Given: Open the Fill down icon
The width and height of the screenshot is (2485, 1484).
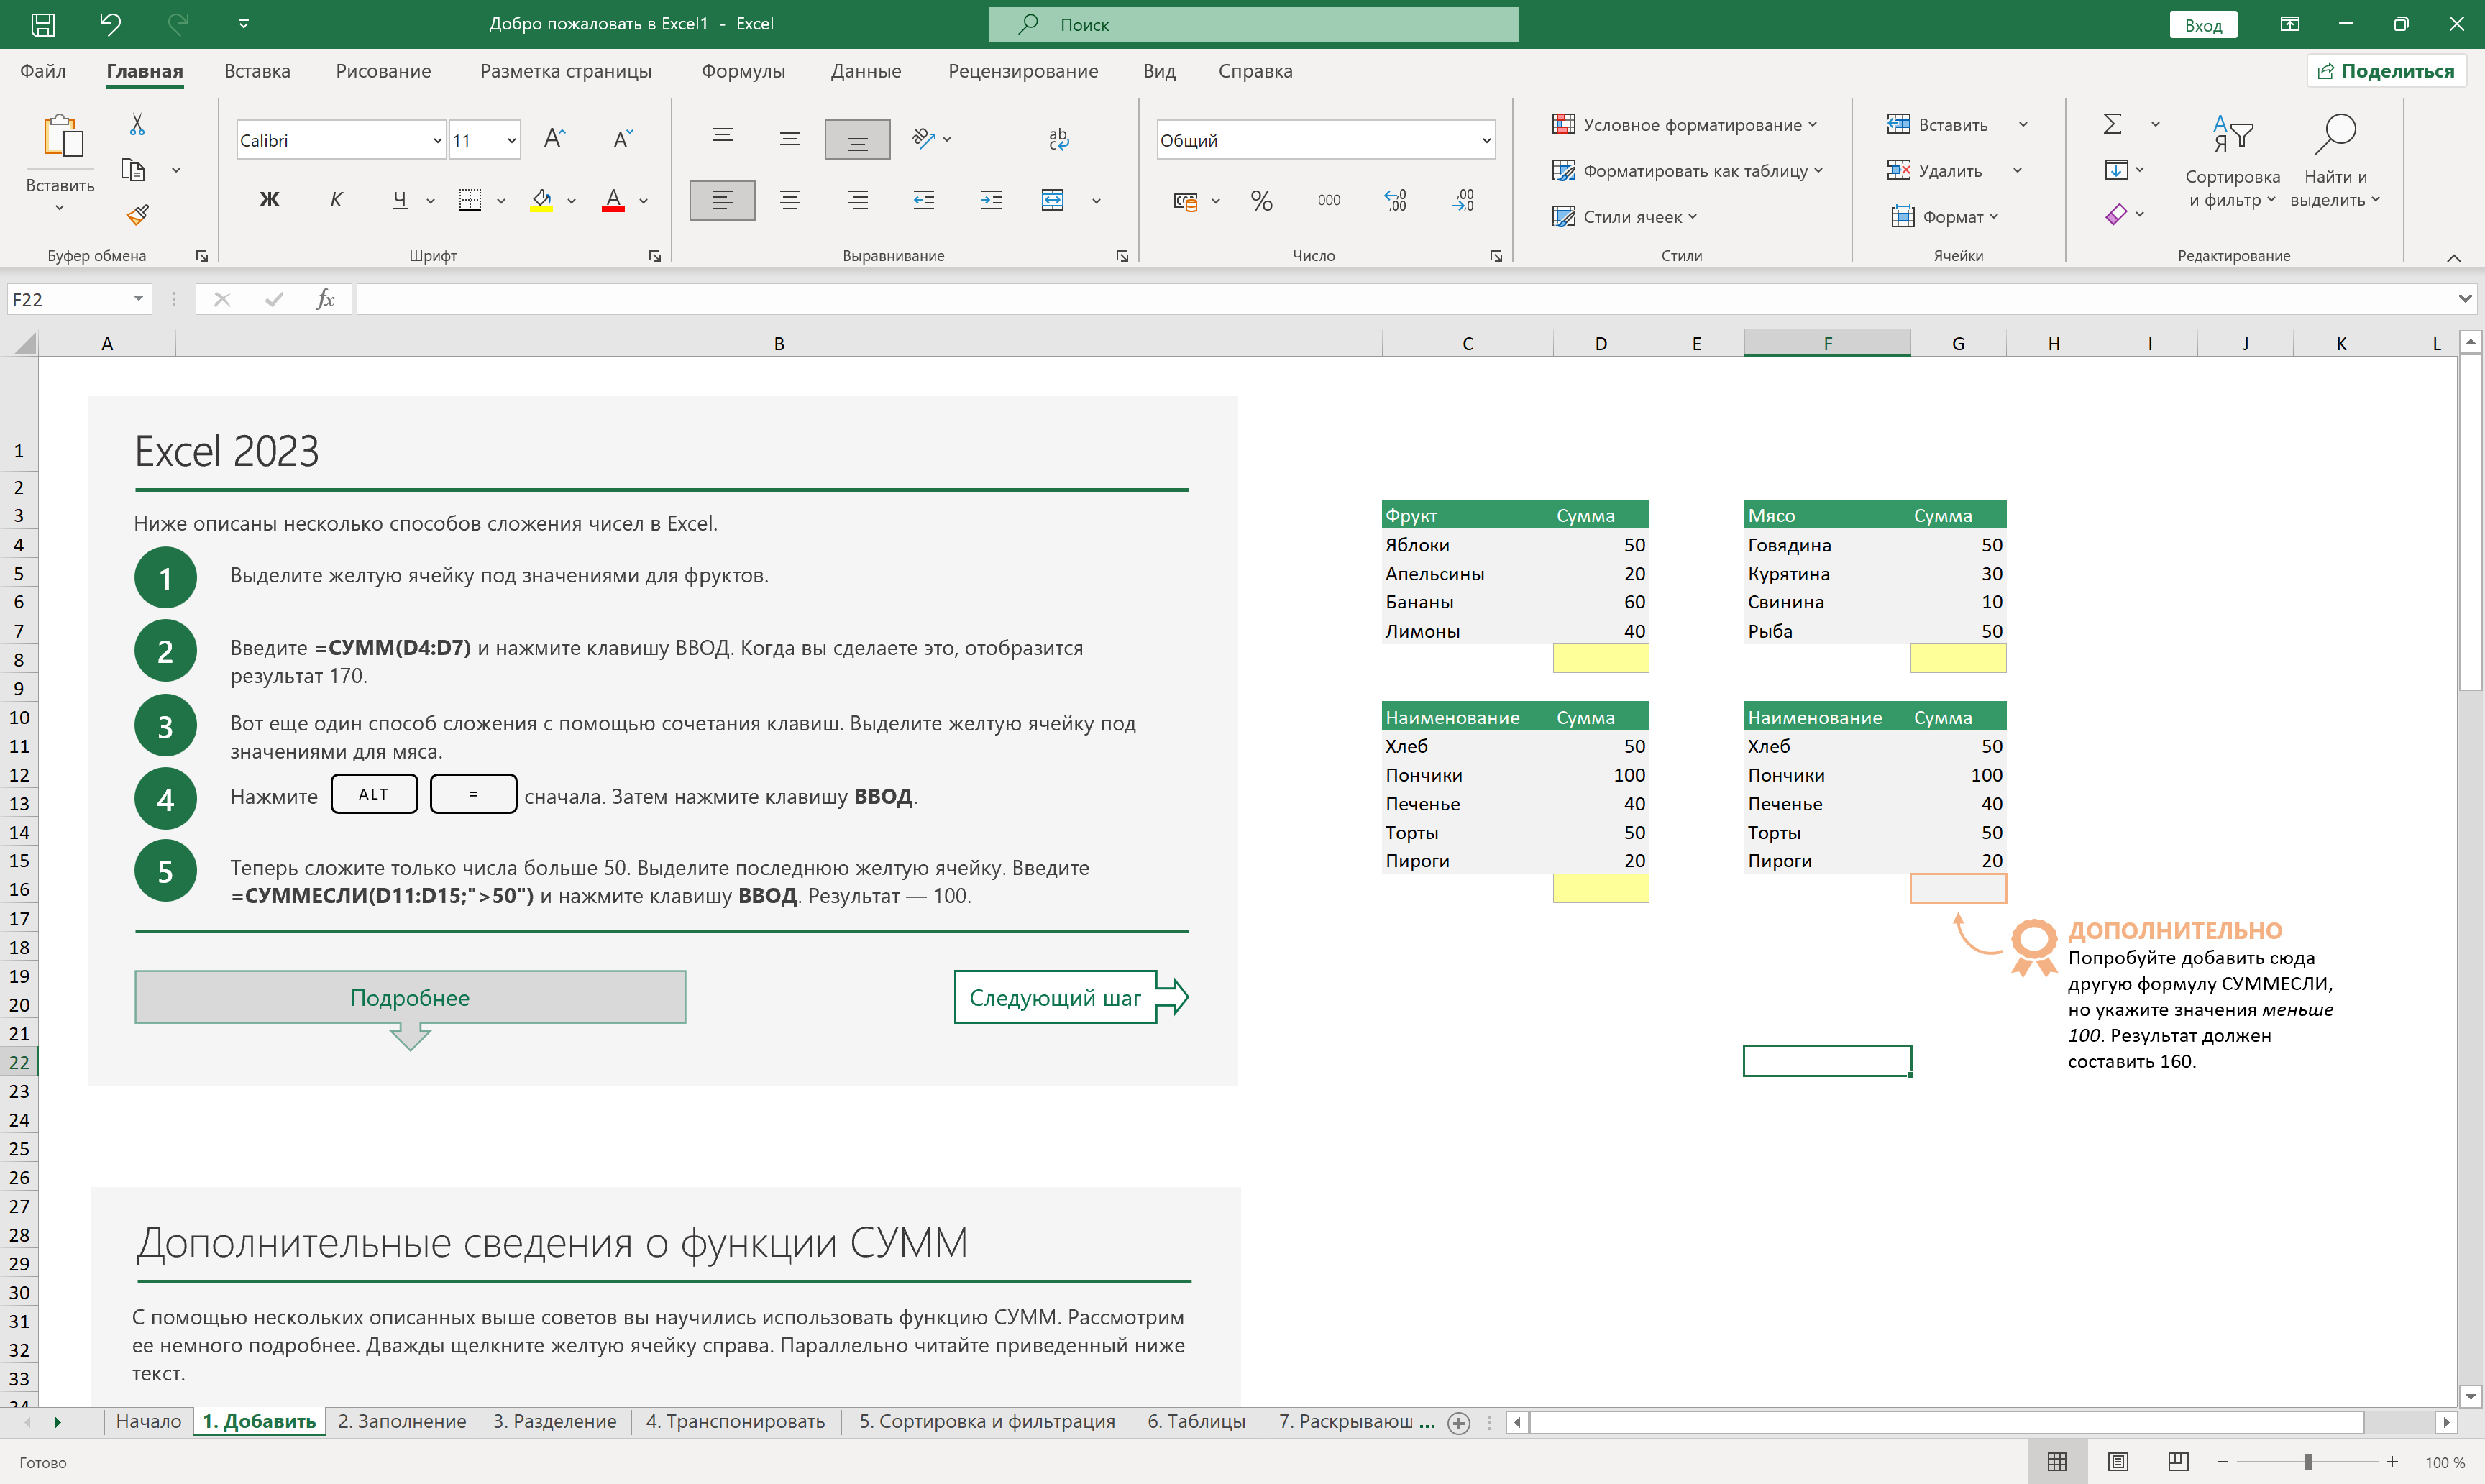Looking at the screenshot, I should (2115, 170).
